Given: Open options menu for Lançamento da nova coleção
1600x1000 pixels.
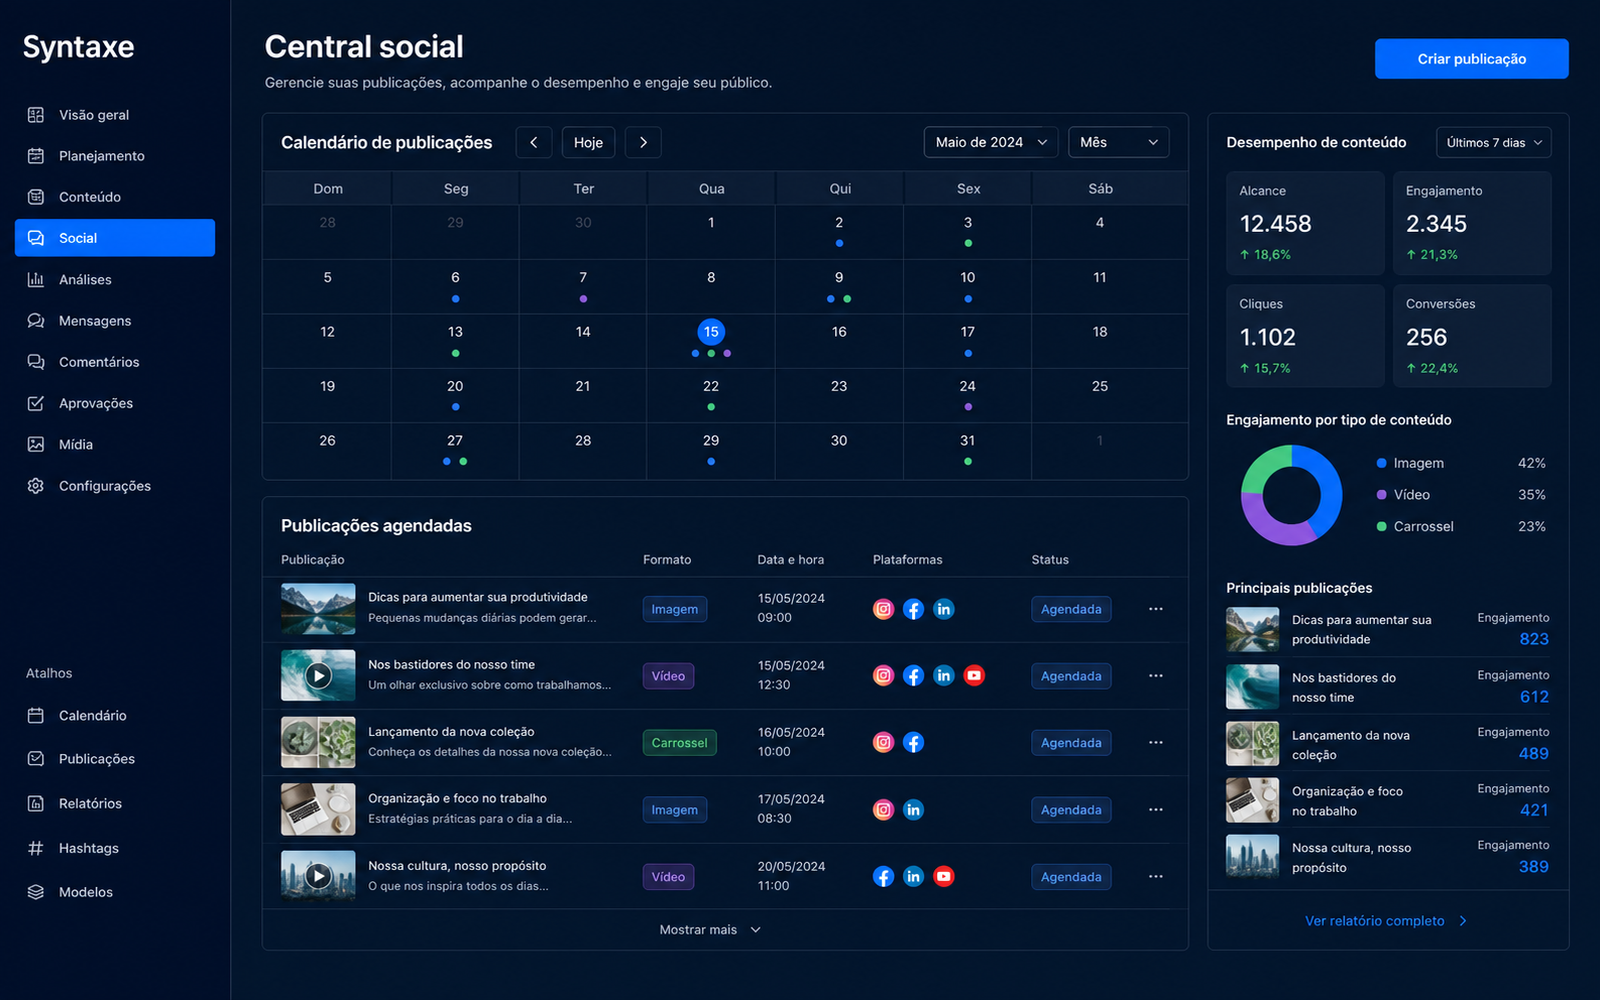Looking at the screenshot, I should point(1156,743).
